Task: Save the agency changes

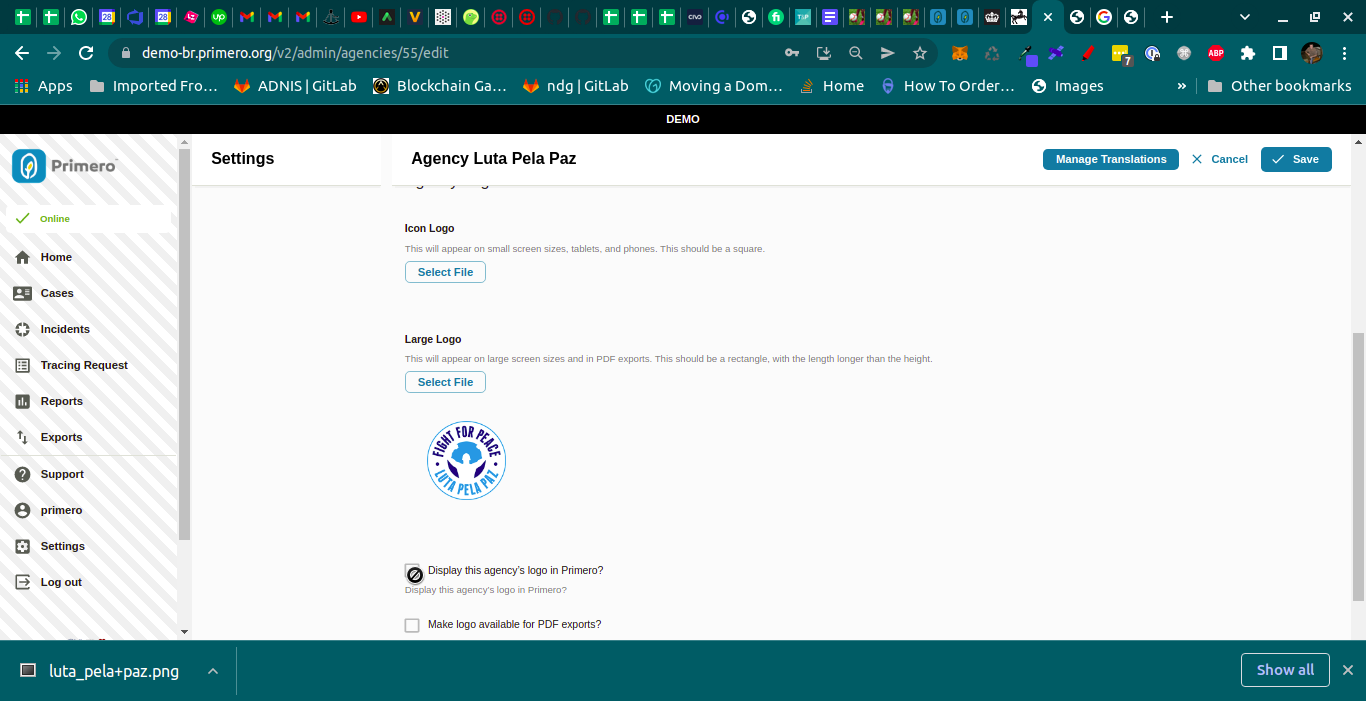Action: tap(1296, 159)
